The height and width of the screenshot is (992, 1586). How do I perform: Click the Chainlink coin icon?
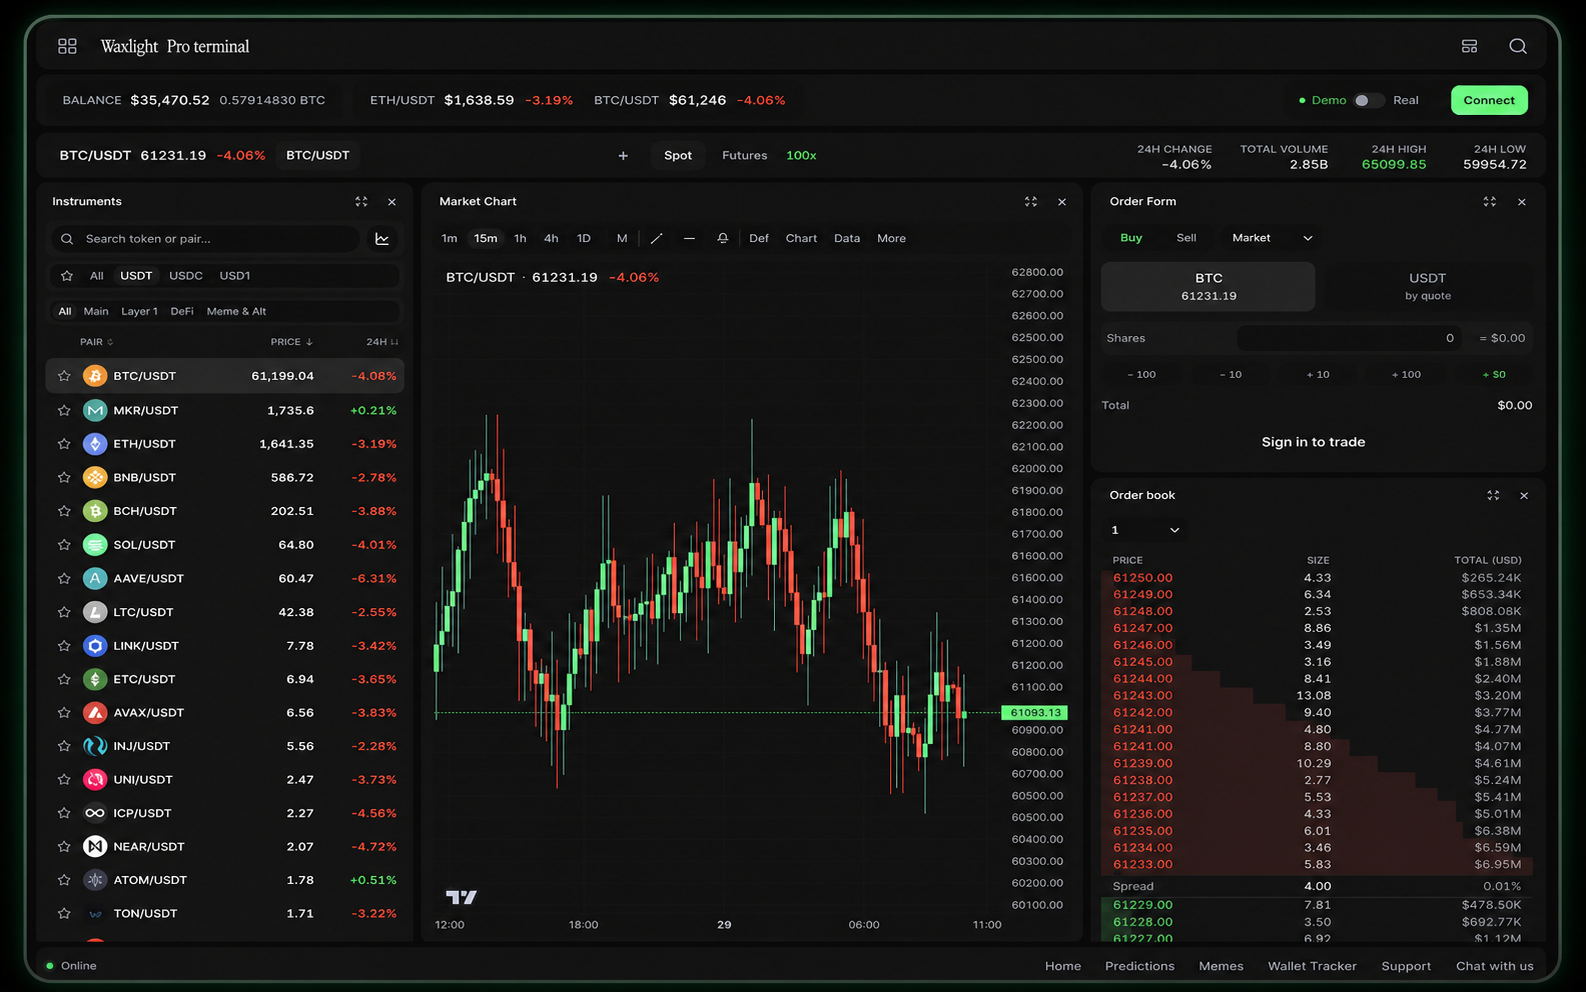pyautogui.click(x=95, y=645)
